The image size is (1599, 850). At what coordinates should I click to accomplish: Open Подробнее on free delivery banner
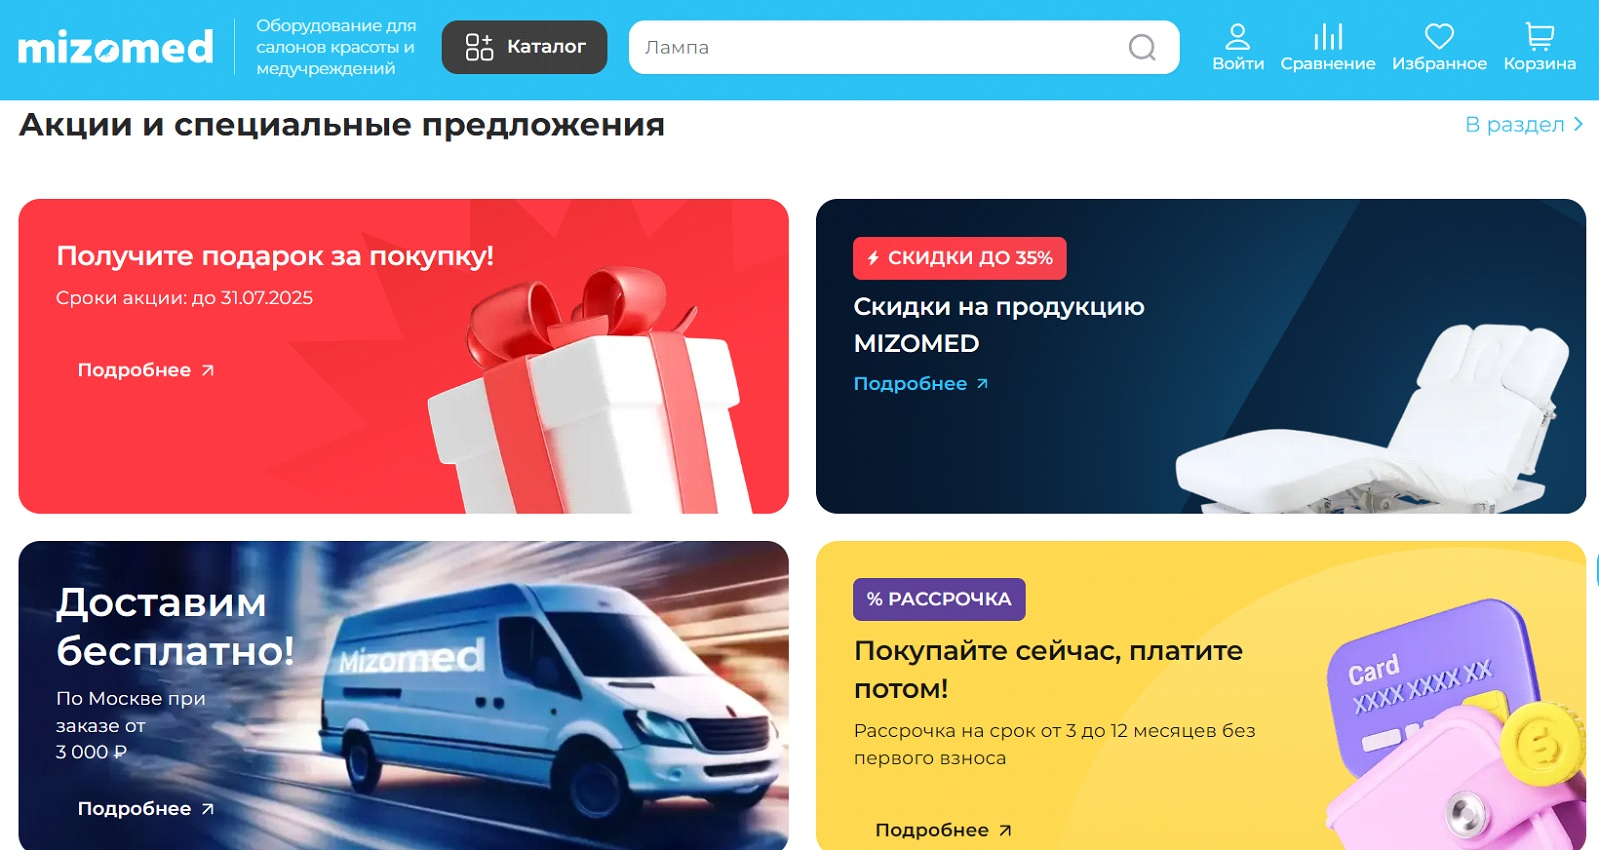click(146, 809)
